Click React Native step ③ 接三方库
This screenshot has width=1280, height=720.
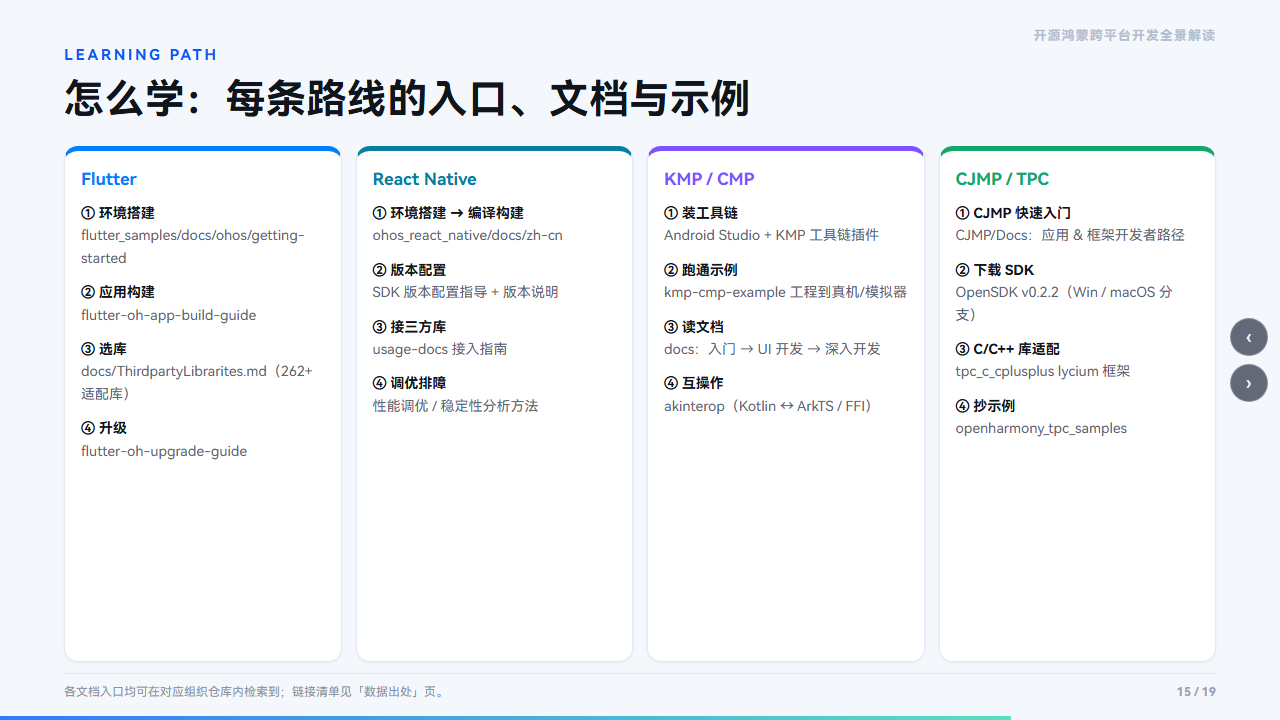[409, 327]
